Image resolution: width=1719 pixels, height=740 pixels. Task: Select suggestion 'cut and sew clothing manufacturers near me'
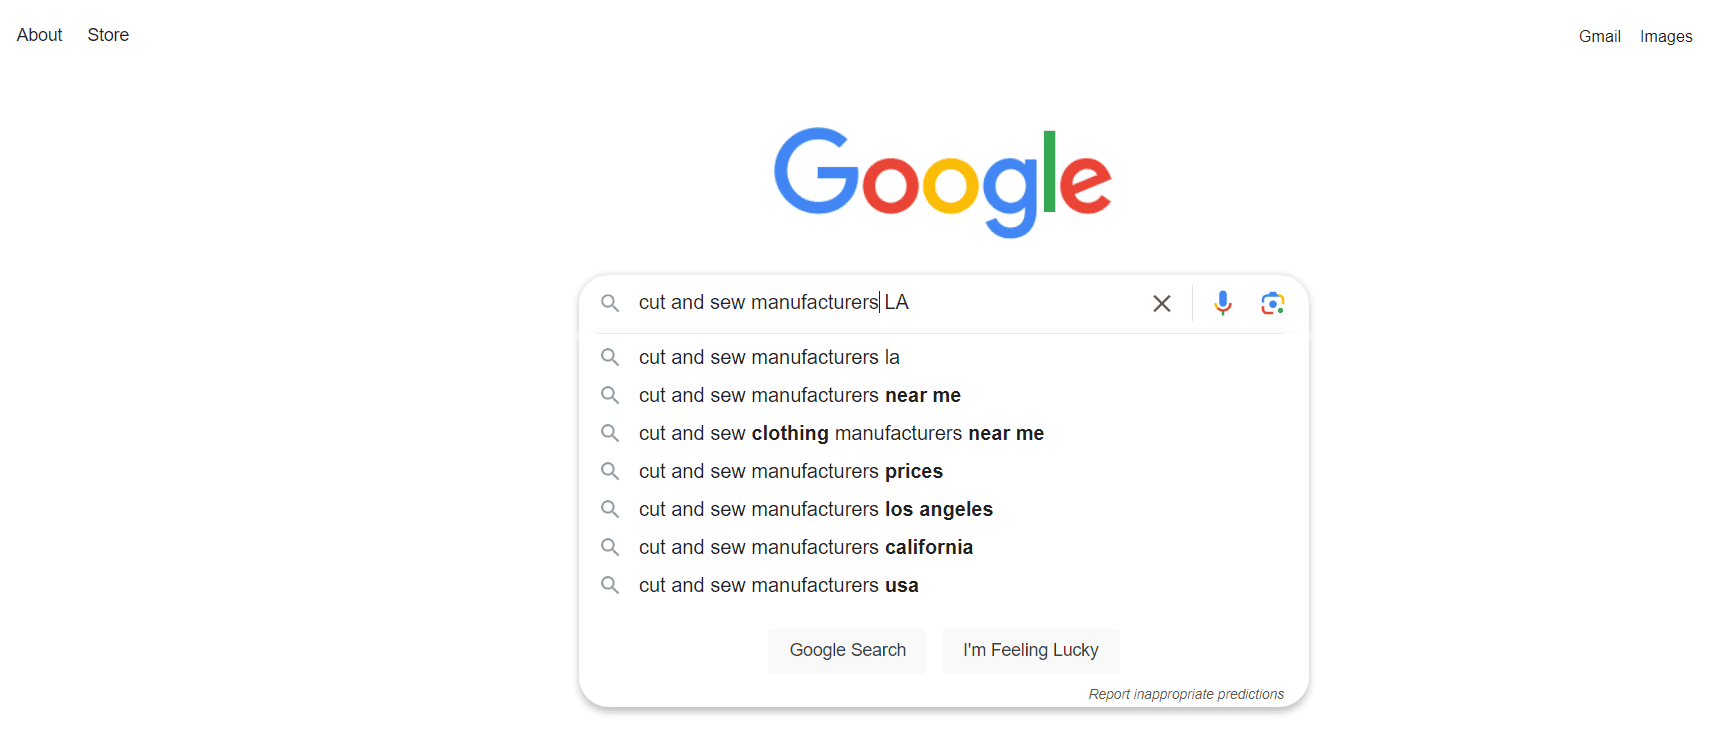pyautogui.click(x=841, y=433)
